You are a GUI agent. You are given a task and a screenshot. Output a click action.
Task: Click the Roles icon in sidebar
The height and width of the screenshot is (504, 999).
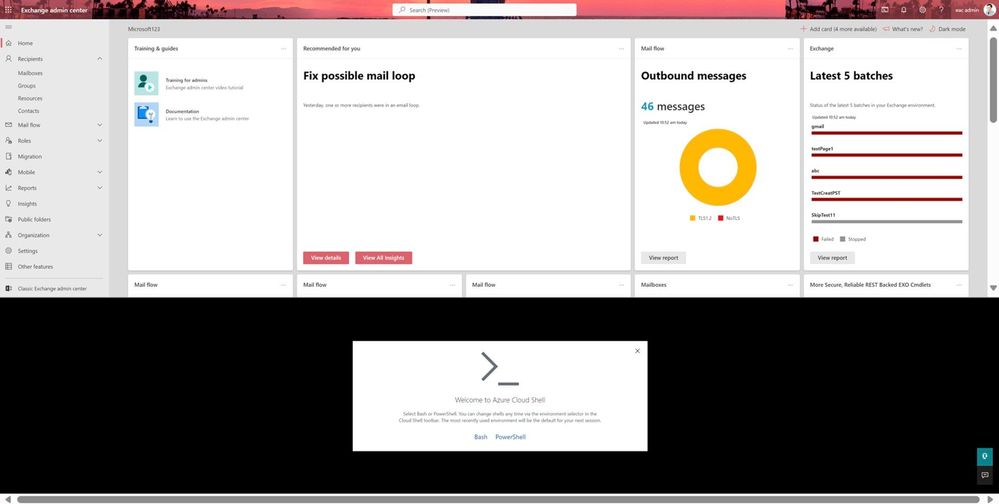pyautogui.click(x=8, y=140)
